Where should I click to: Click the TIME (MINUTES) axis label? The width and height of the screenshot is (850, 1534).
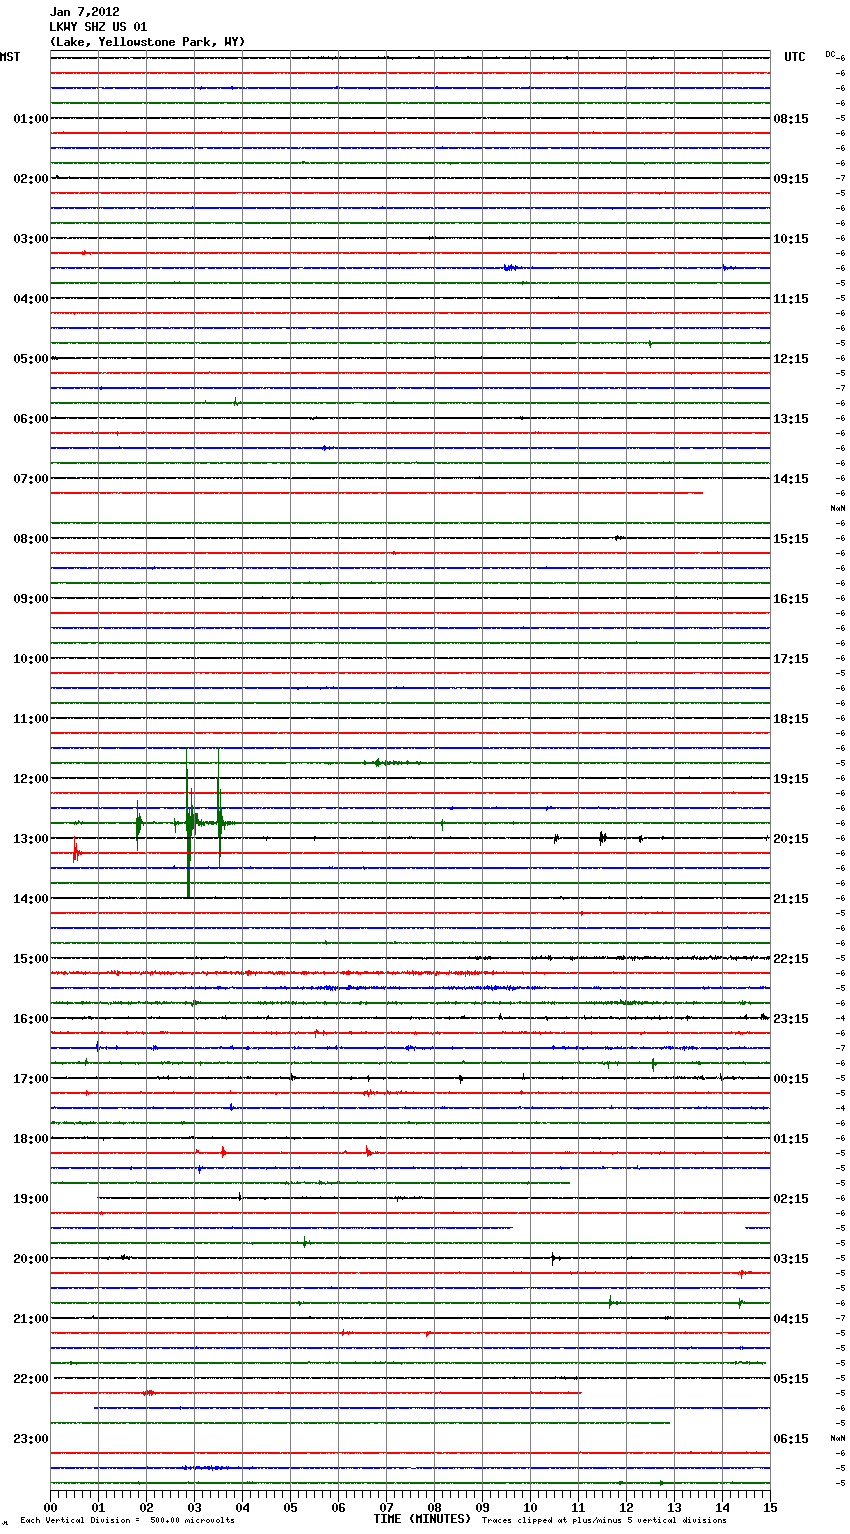pyautogui.click(x=422, y=1519)
